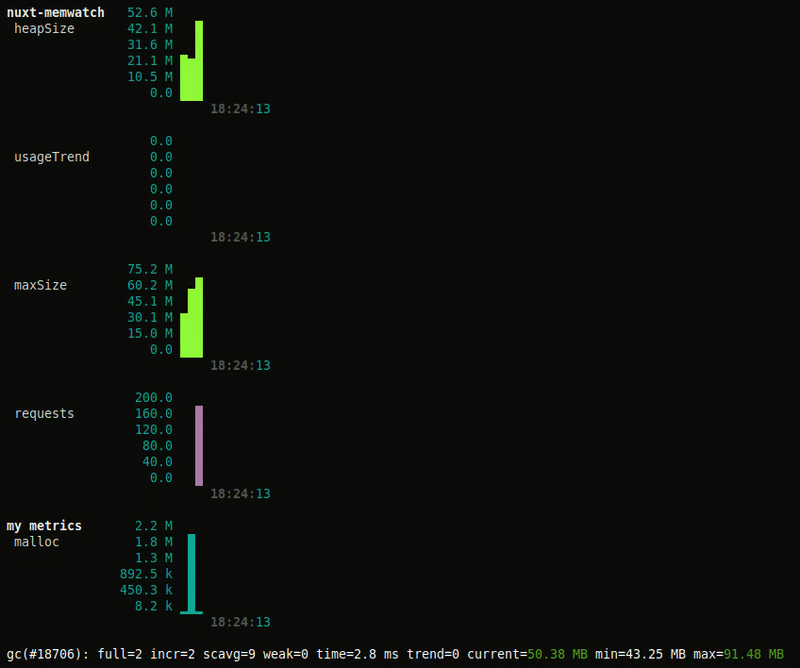800x668 pixels.
Task: Click "trend=0" in the gc status line
Action: tap(433, 654)
